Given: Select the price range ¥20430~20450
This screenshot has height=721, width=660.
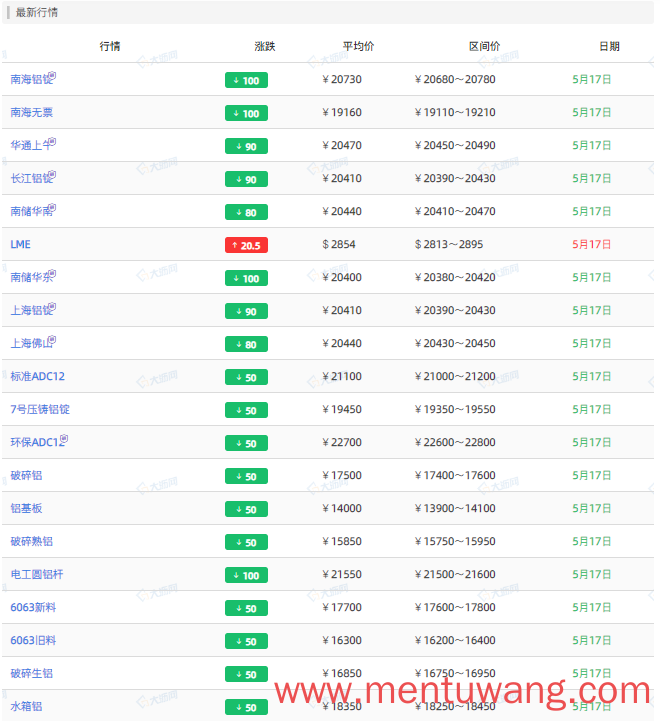Looking at the screenshot, I should (x=455, y=343).
